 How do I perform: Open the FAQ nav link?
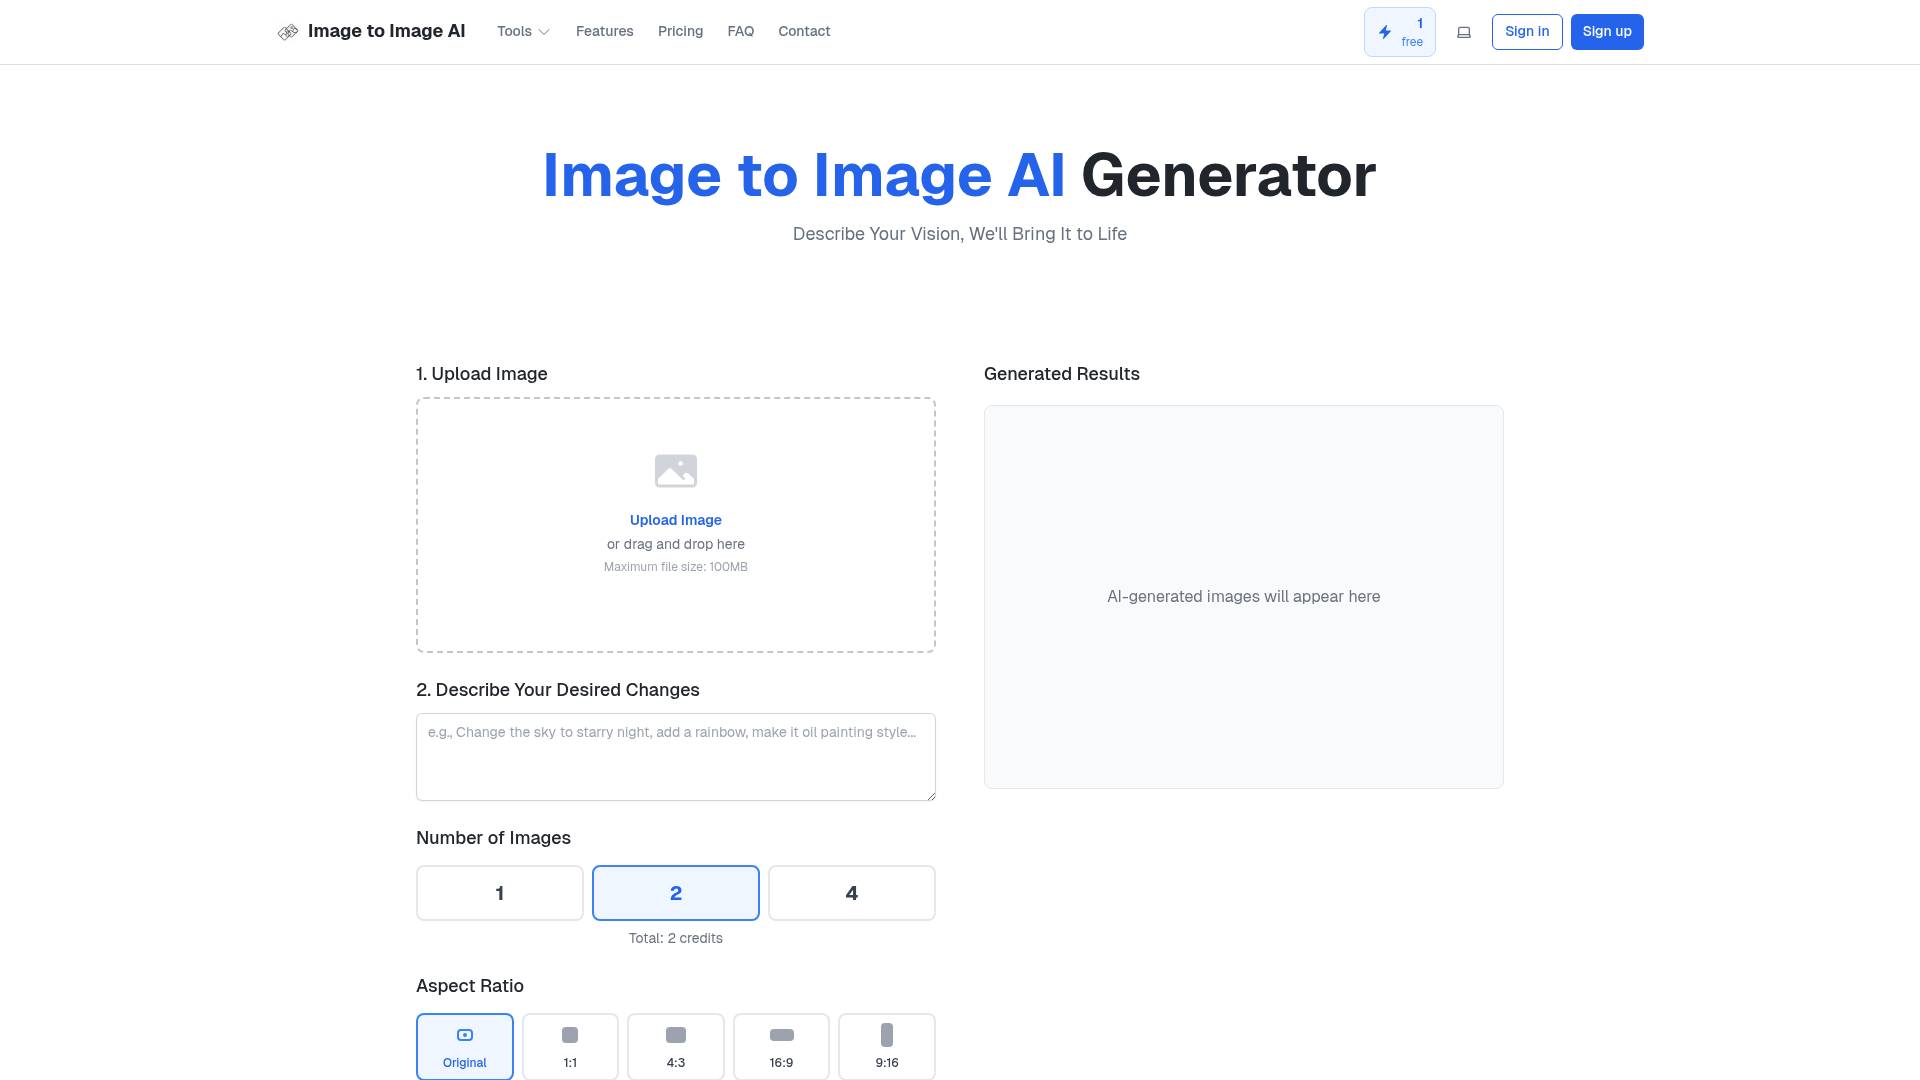pos(741,32)
